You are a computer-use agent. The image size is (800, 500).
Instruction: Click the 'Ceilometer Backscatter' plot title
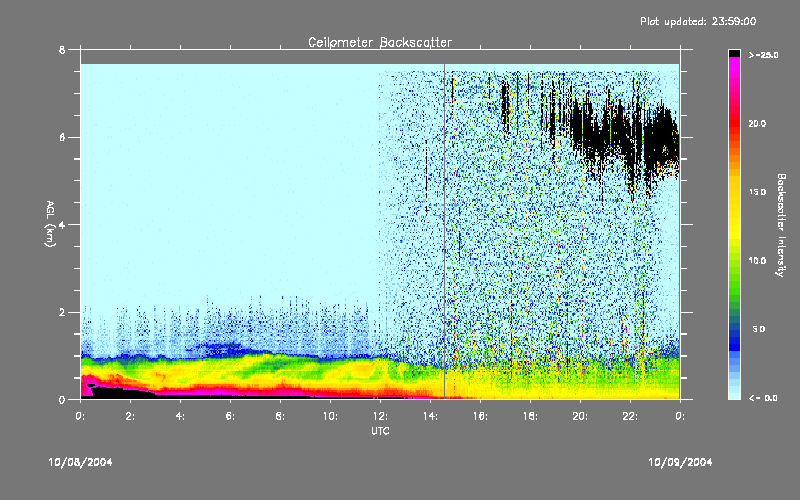(380, 42)
